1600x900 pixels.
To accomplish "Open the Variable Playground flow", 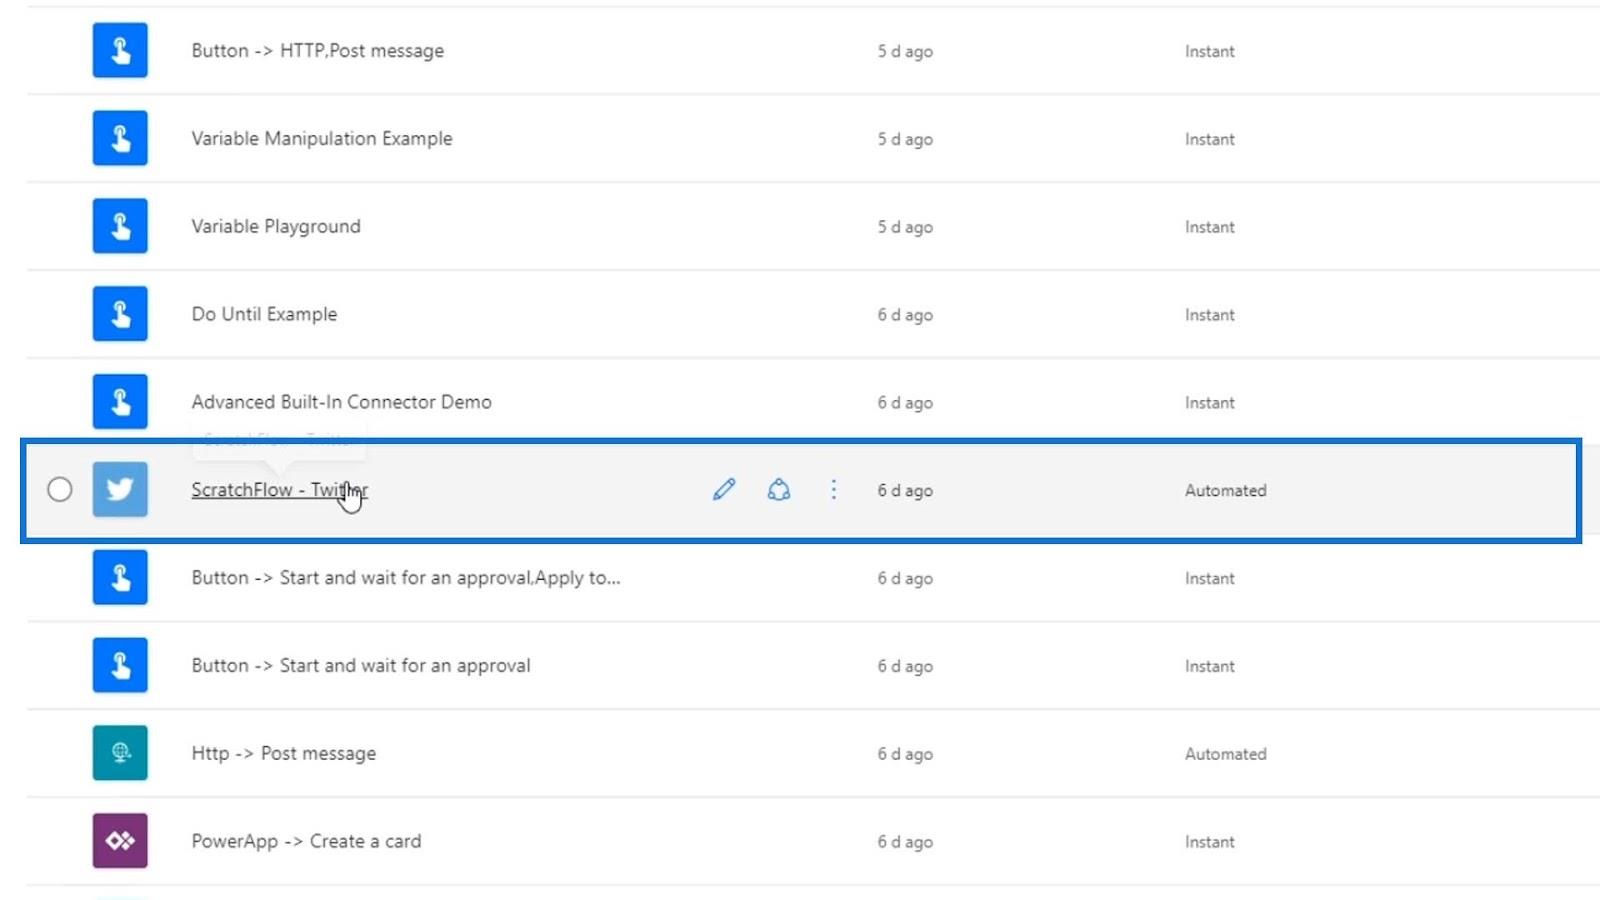I will tap(276, 227).
